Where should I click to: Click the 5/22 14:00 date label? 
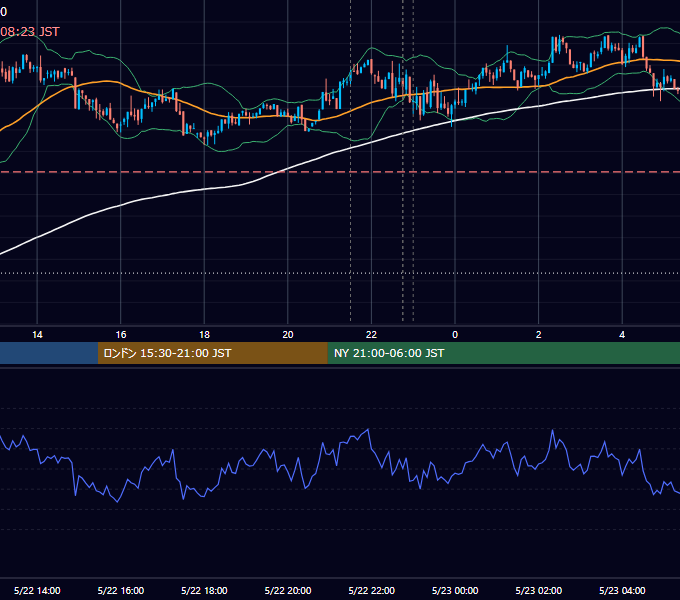click(37, 590)
